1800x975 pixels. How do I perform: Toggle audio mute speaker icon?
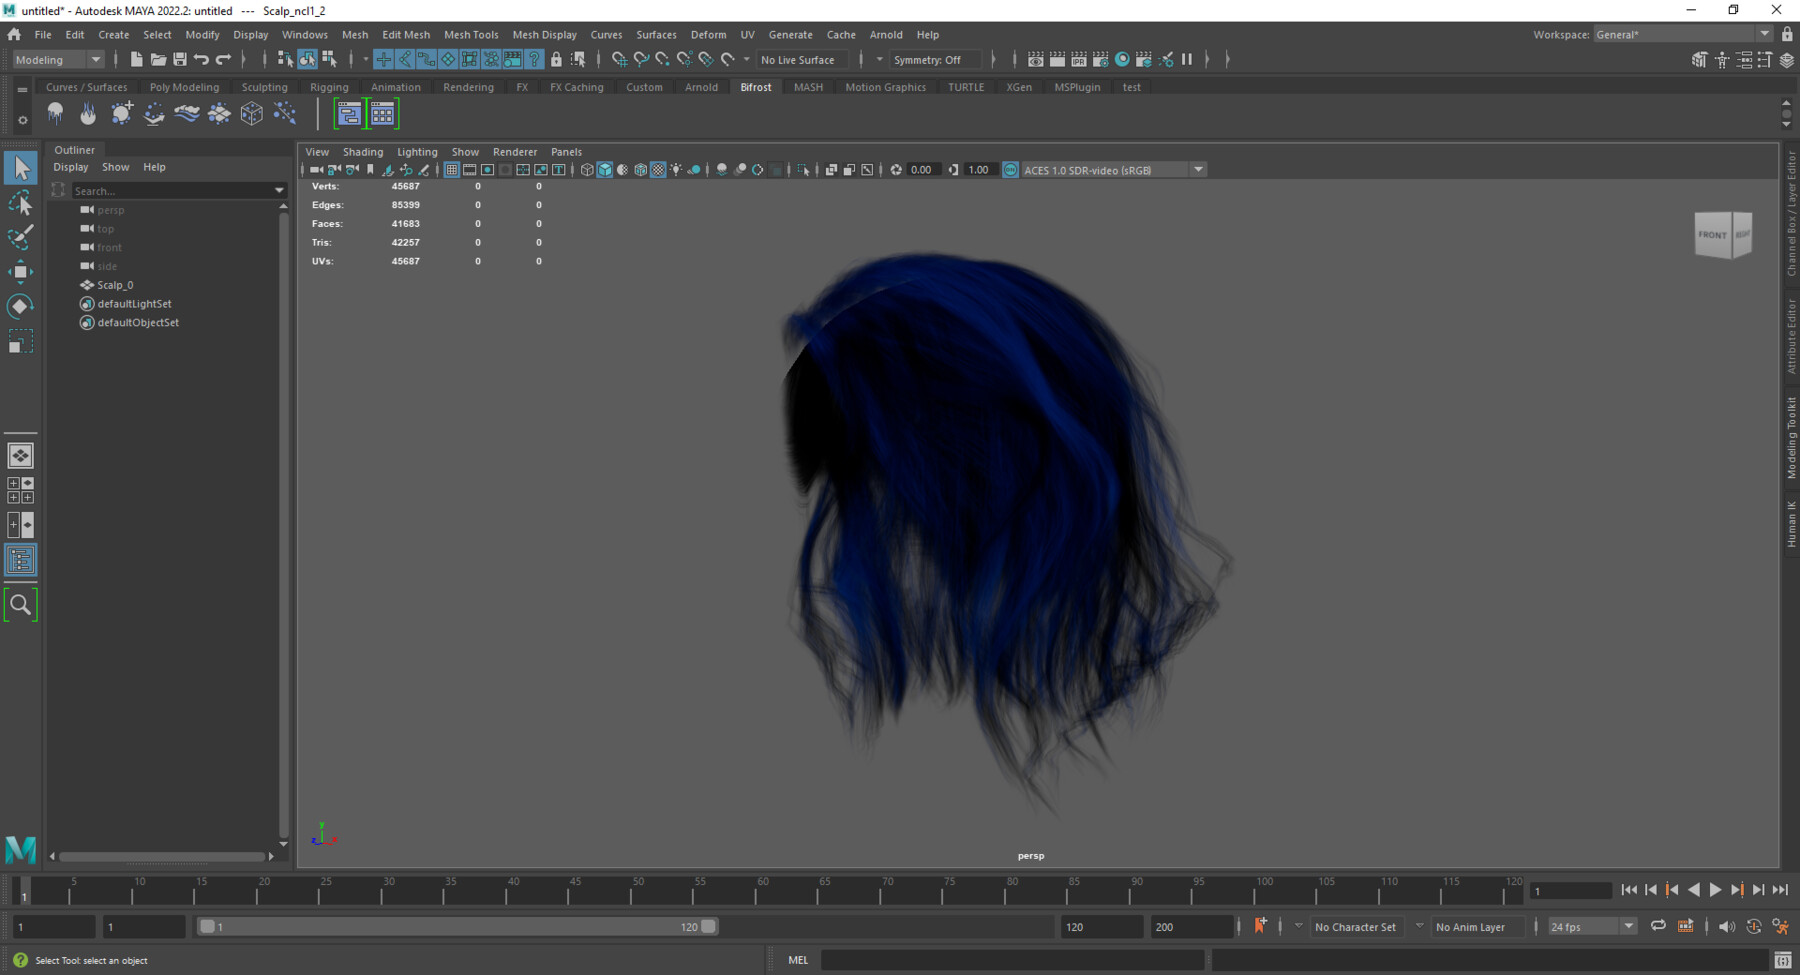click(1727, 926)
